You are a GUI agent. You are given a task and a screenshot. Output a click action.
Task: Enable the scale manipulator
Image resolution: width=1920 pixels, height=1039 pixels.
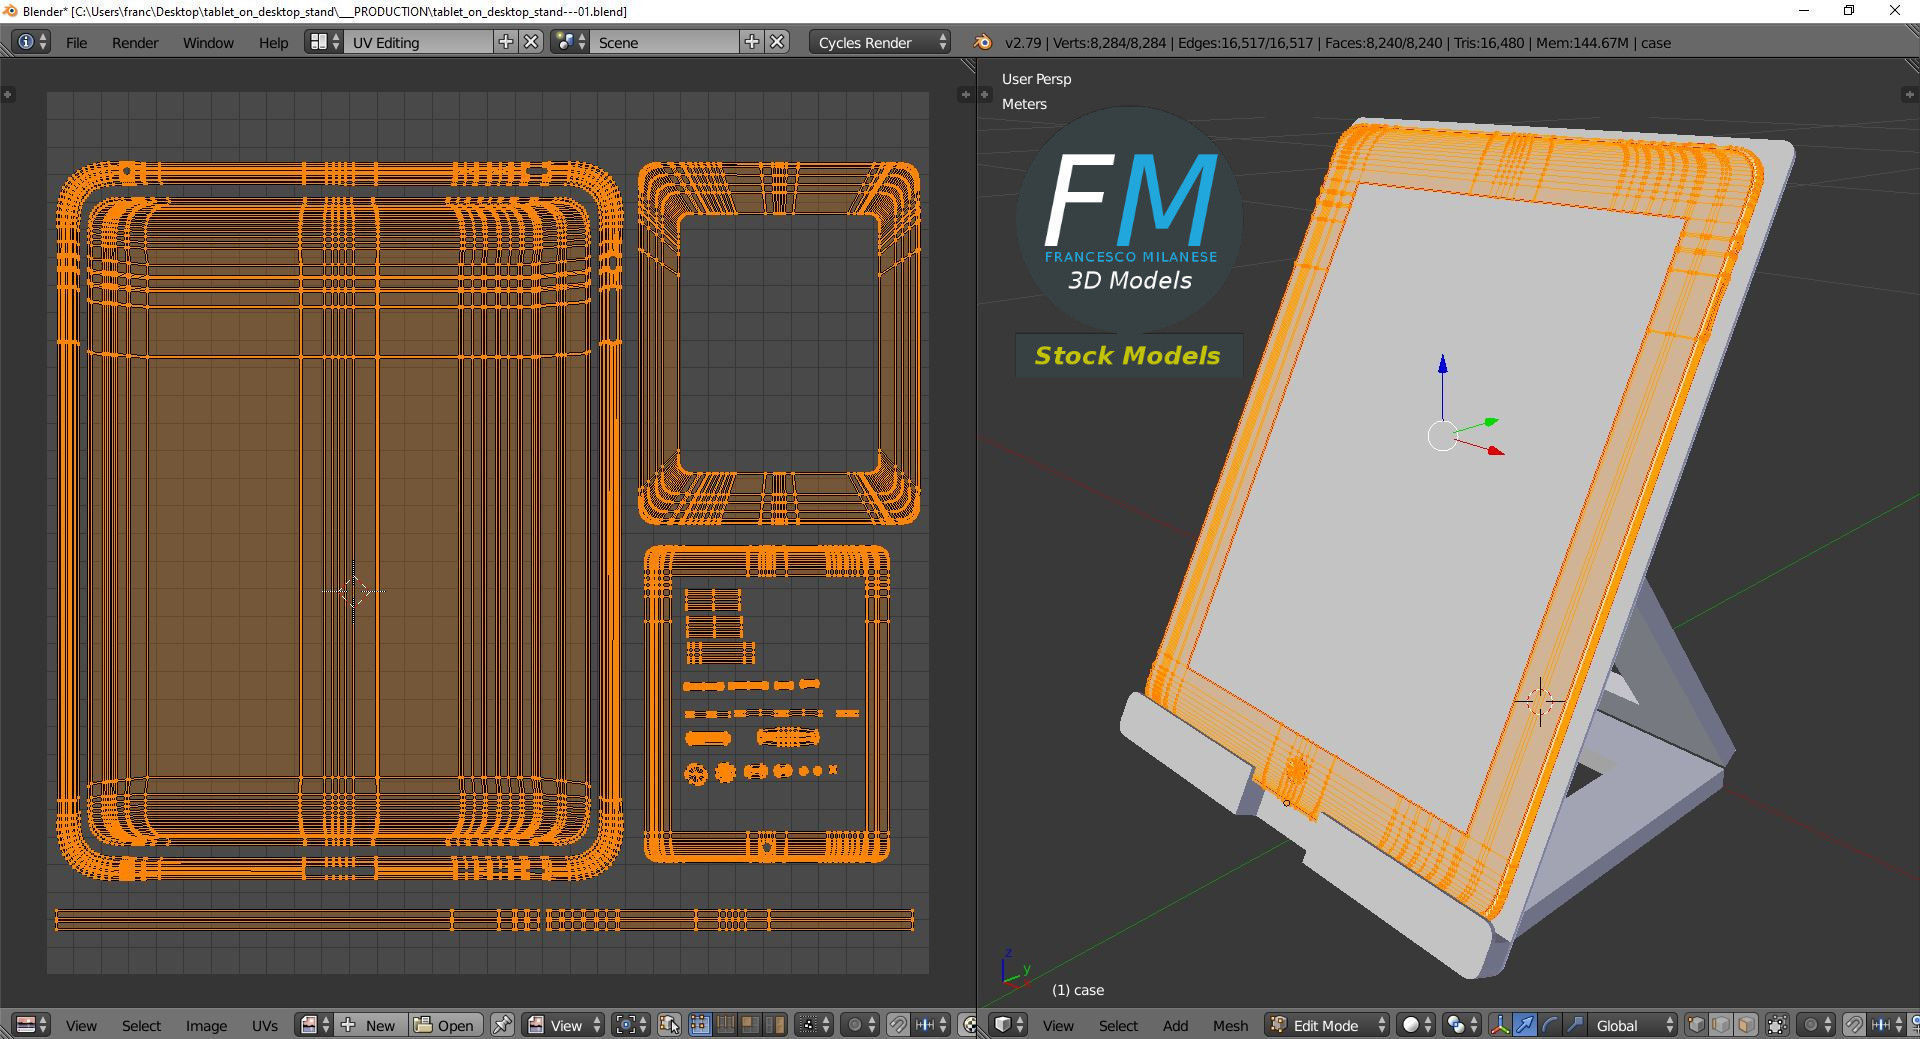tap(1575, 1025)
